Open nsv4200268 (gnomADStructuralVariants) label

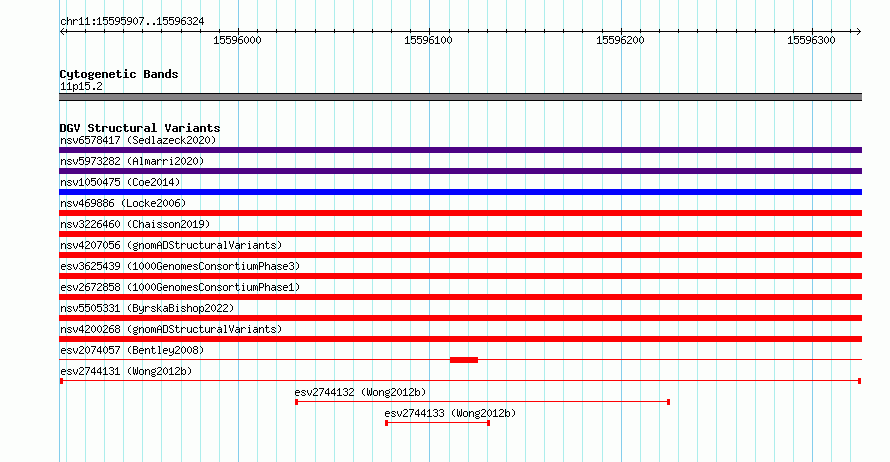tap(171, 329)
